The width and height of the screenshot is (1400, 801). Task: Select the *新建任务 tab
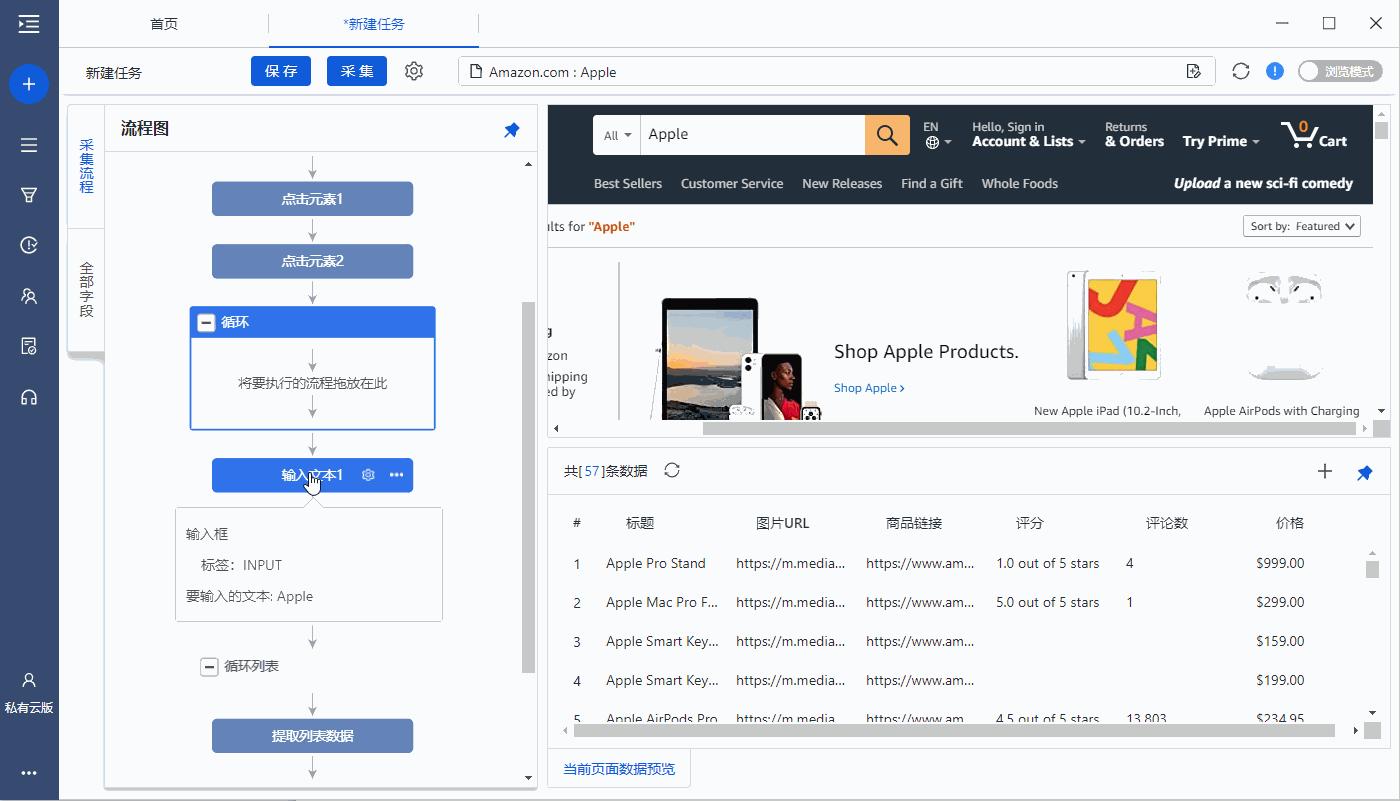pos(374,24)
